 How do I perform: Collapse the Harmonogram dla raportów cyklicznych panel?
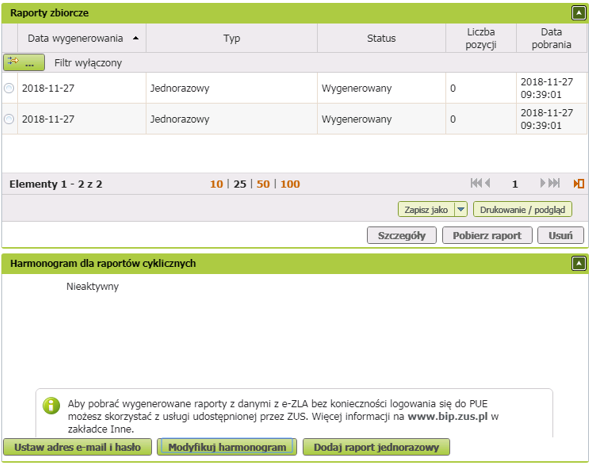click(x=578, y=263)
